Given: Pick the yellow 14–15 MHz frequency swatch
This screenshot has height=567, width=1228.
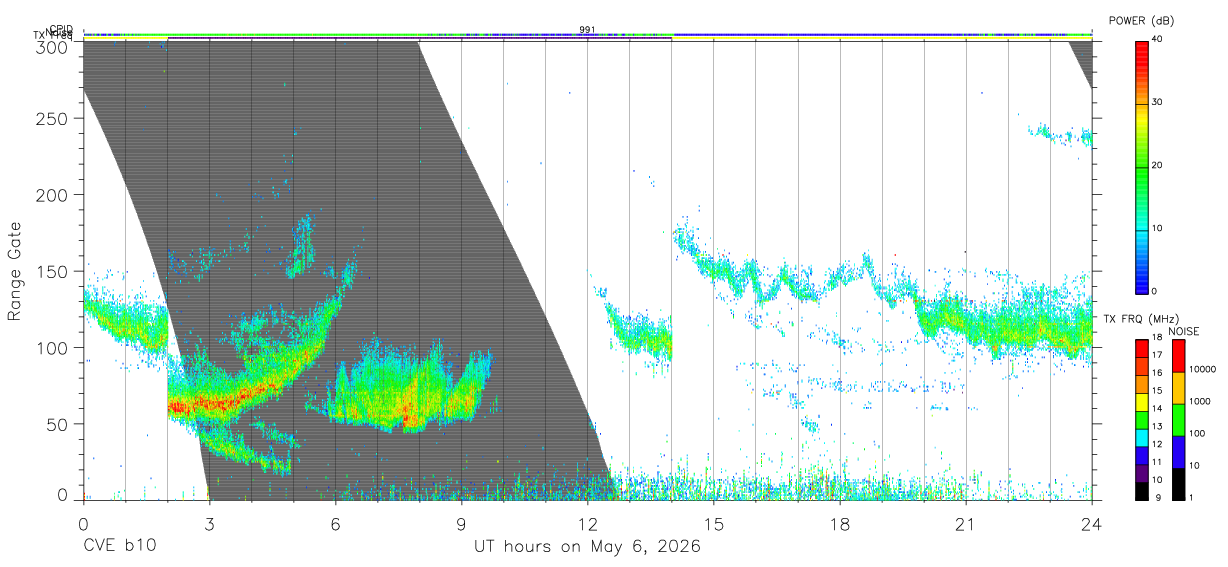Looking at the screenshot, I should 1141,401.
